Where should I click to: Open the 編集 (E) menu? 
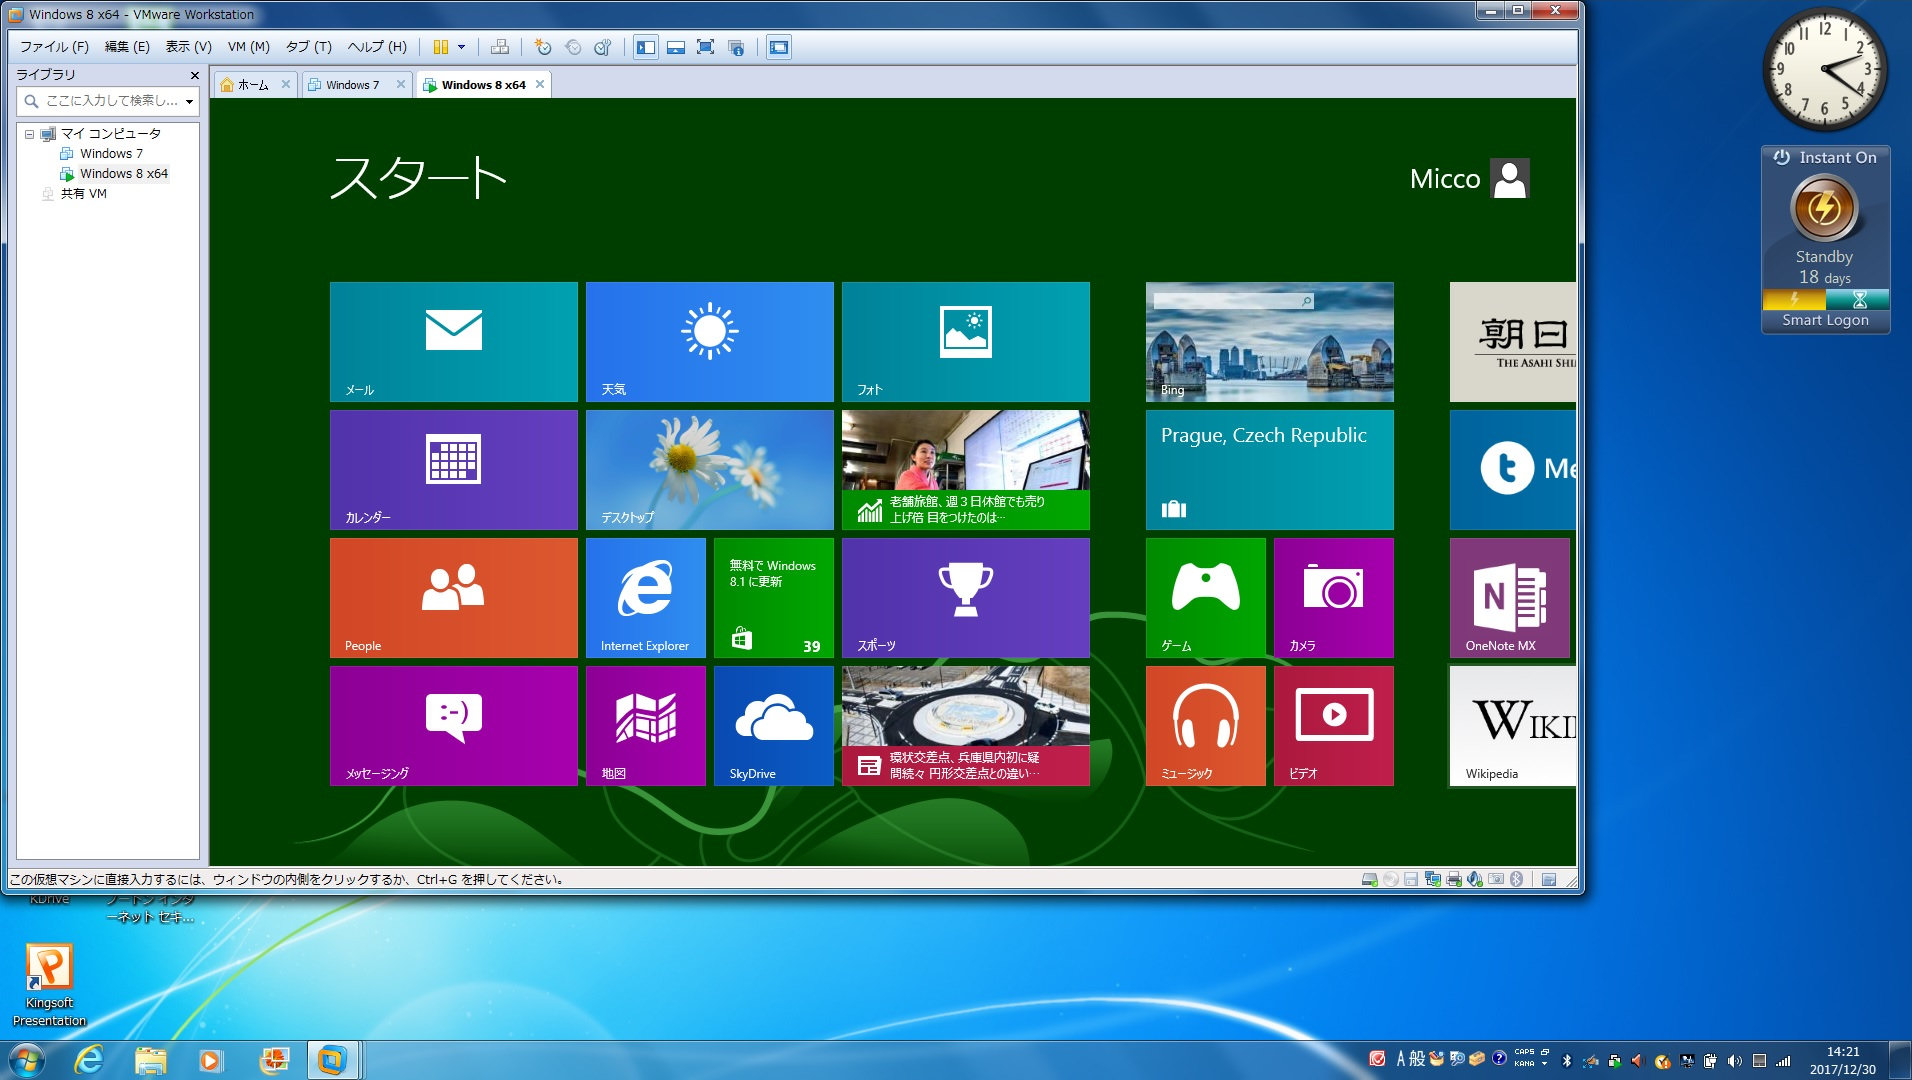[x=127, y=47]
